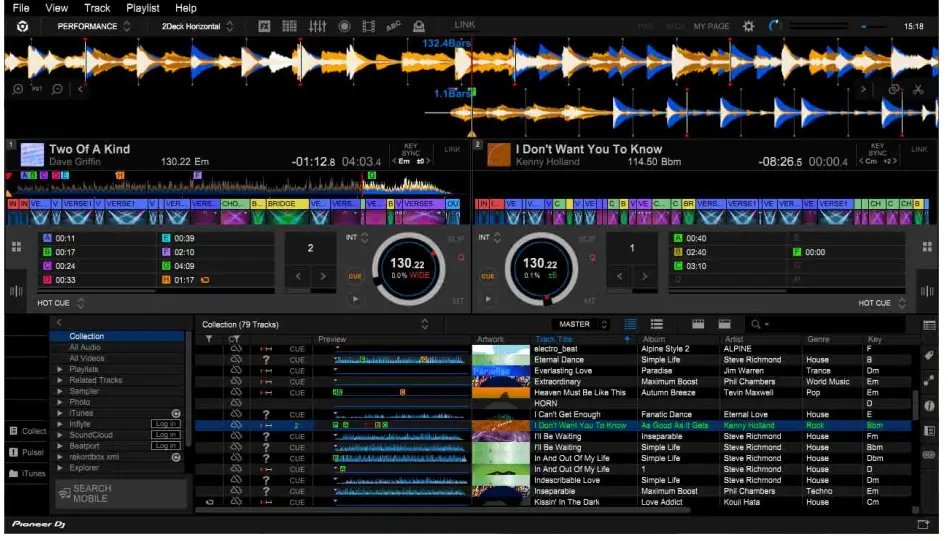Screen dimensions: 948x541
Task: Toggle KEY SYNC on deck 2
Action: coord(877,148)
